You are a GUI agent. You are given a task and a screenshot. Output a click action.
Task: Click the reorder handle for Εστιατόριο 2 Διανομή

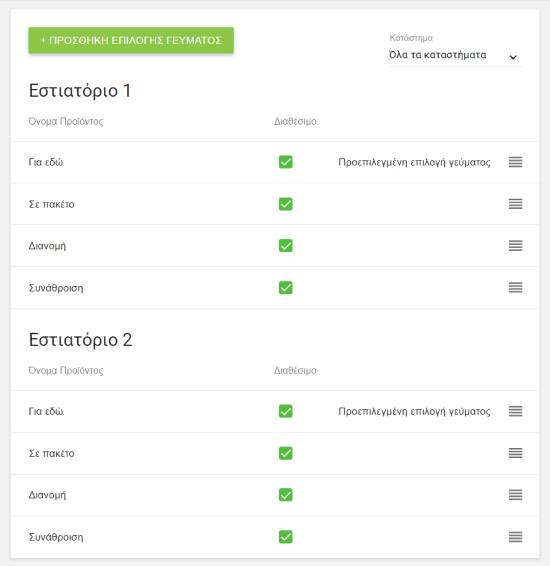[515, 495]
